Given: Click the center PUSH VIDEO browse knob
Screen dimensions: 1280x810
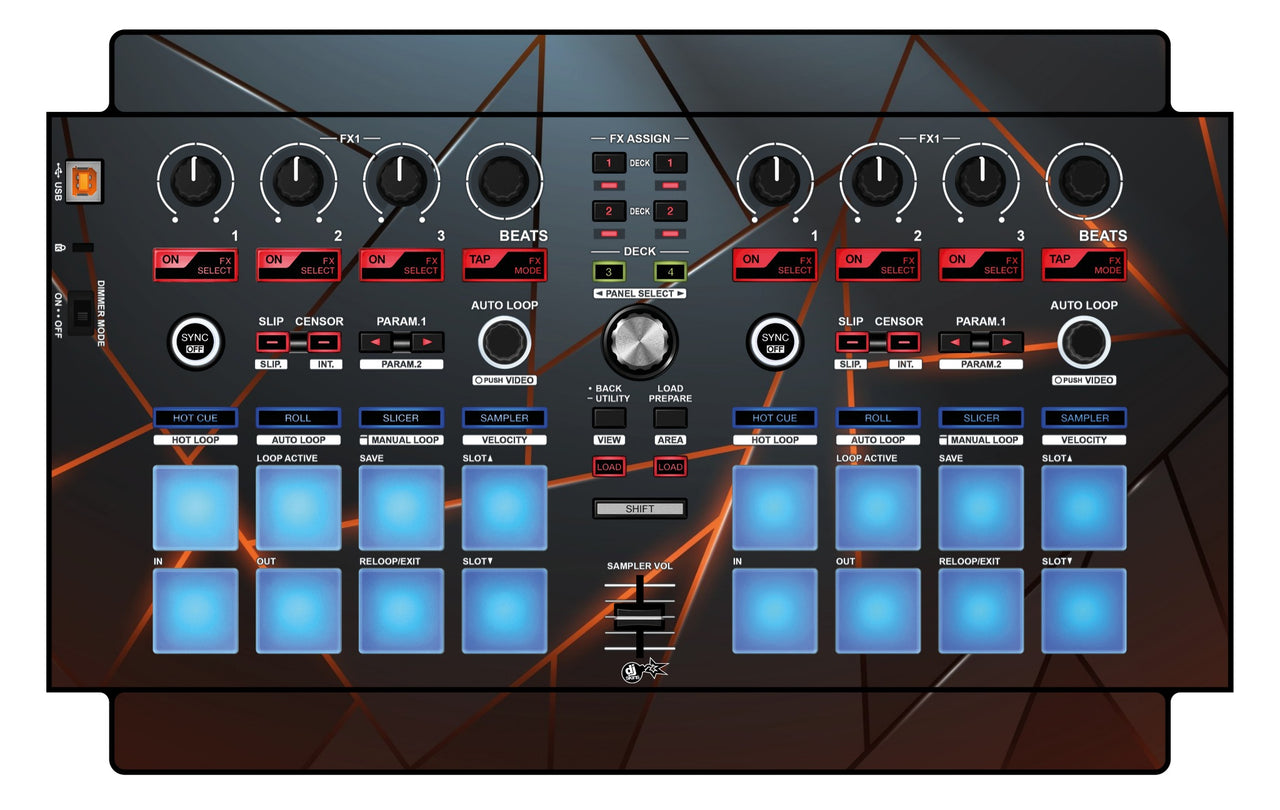Looking at the screenshot, I should 640,340.
